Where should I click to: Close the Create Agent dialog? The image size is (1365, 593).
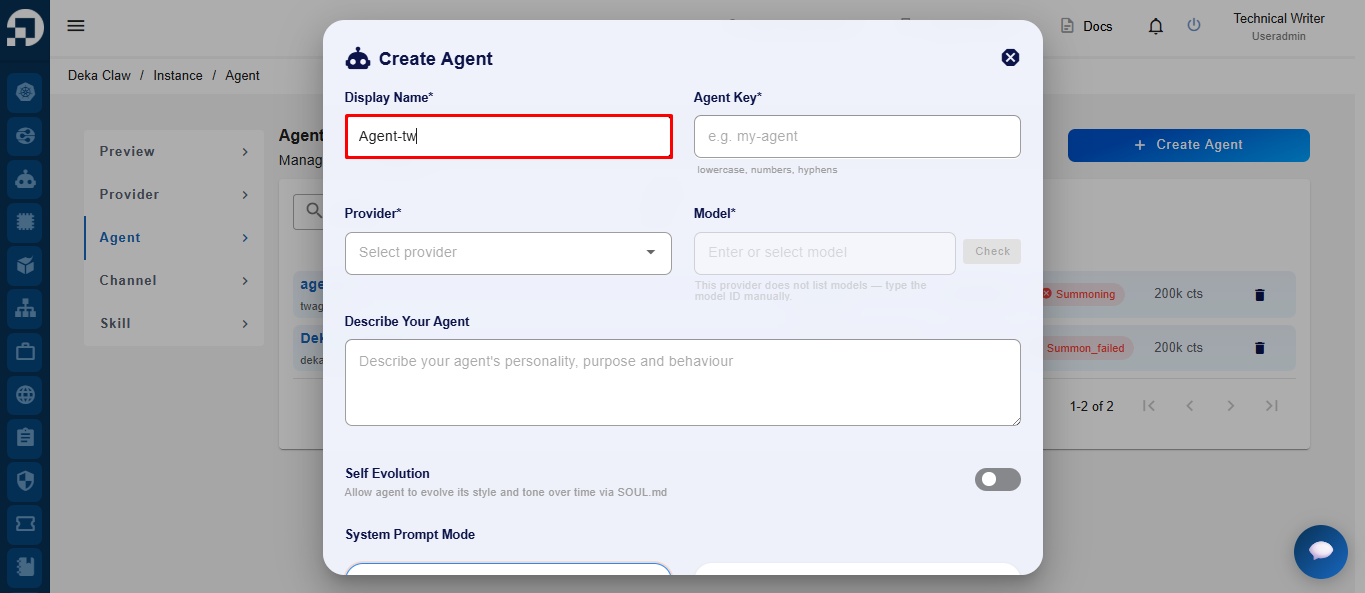pyautogui.click(x=1010, y=57)
